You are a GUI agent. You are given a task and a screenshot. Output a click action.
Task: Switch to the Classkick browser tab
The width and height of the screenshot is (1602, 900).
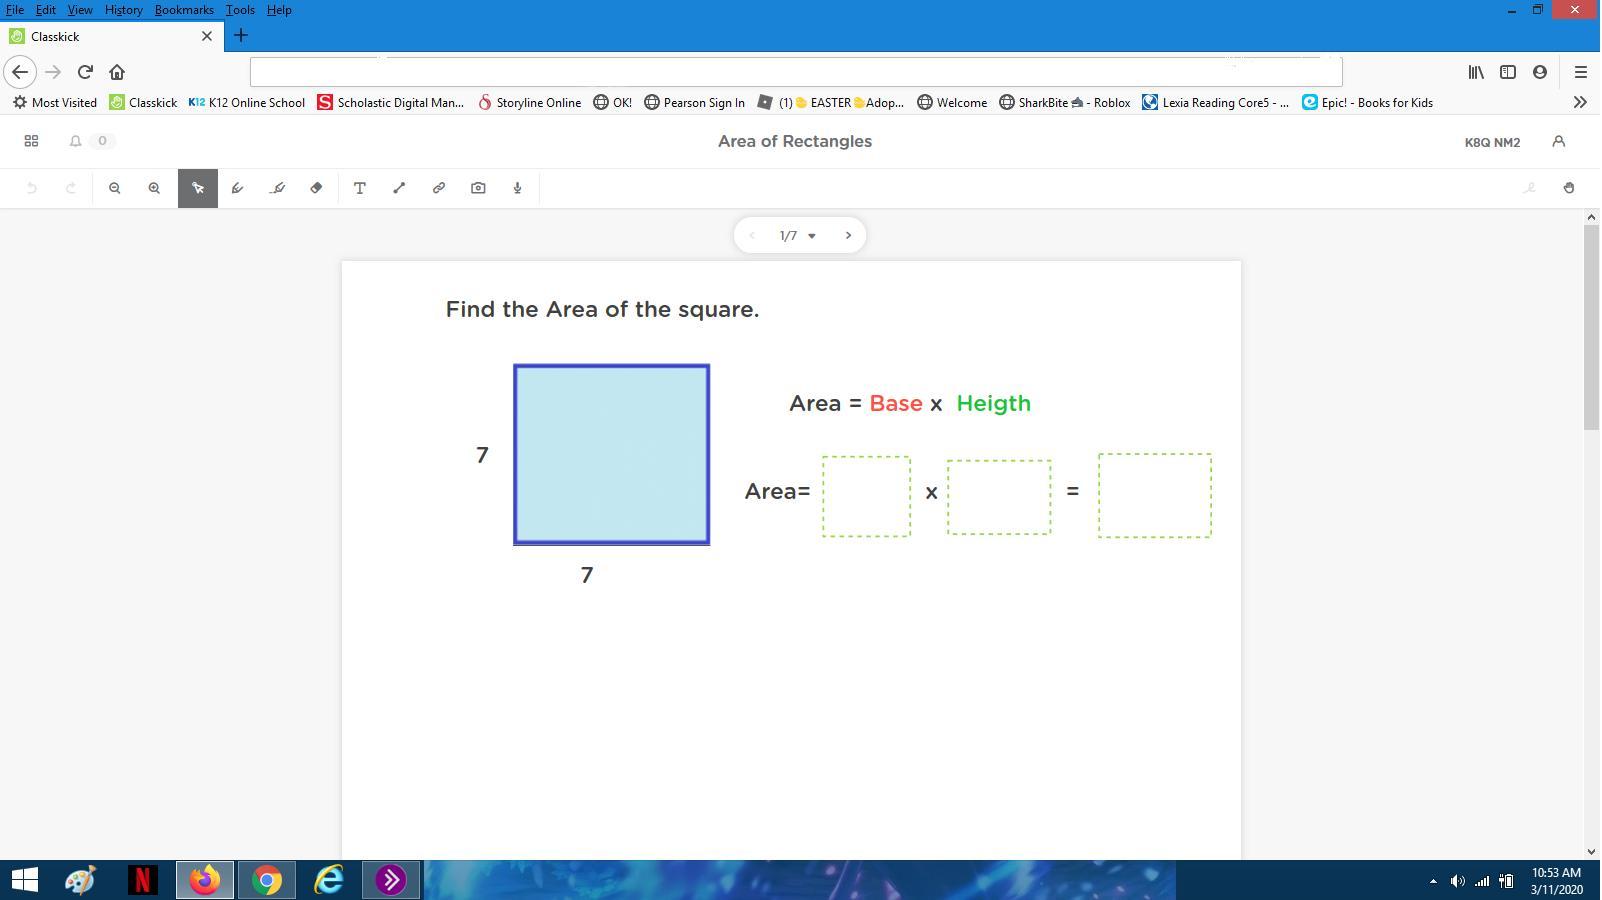(x=110, y=36)
